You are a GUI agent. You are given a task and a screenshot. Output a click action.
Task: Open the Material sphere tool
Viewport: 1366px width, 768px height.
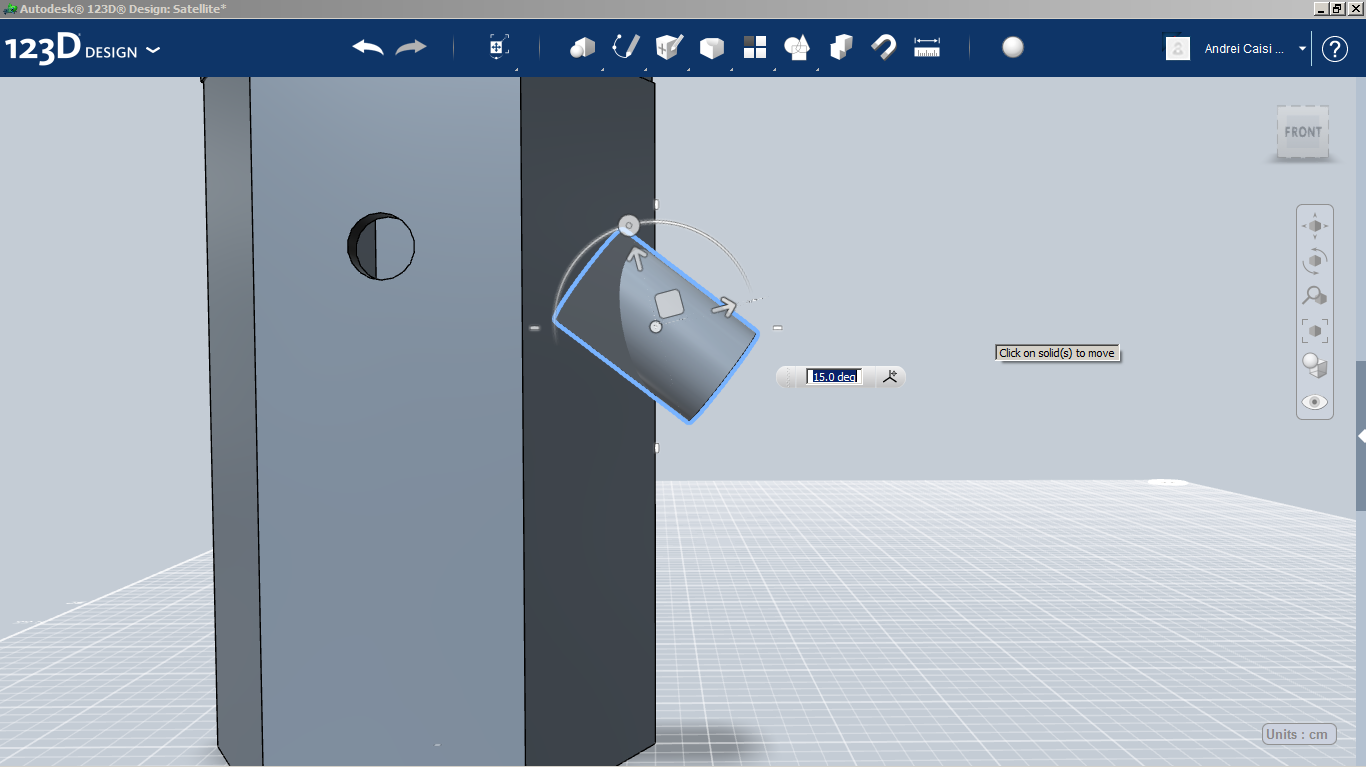click(1013, 47)
